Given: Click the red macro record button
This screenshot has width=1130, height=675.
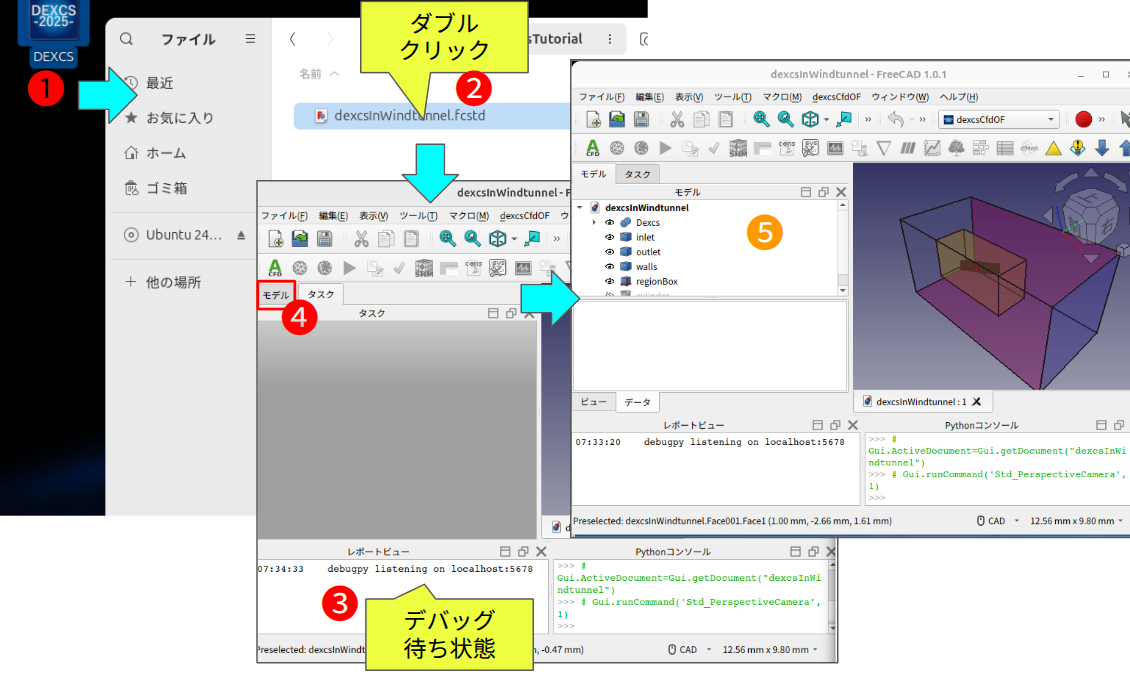Looking at the screenshot, I should [1084, 119].
